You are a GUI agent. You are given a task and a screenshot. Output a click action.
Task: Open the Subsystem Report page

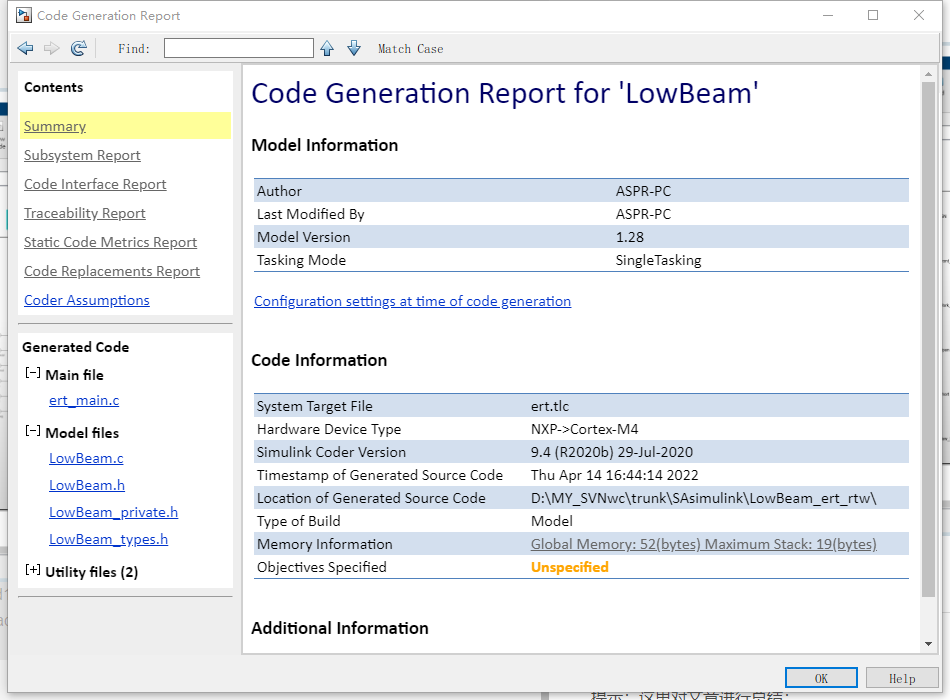(x=82, y=155)
